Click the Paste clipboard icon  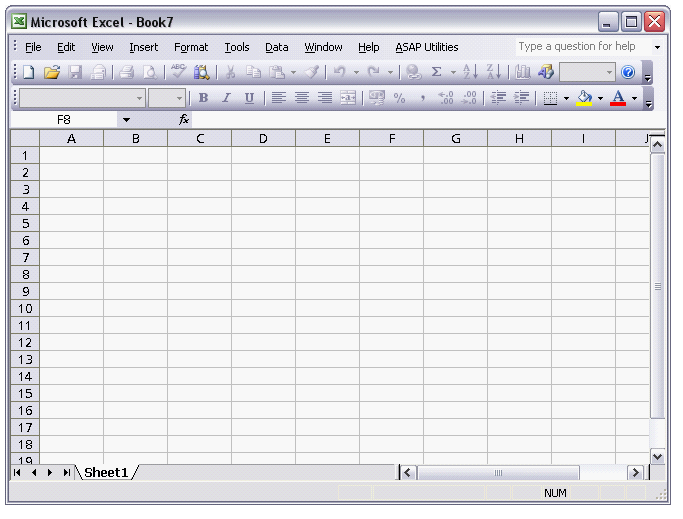click(277, 72)
